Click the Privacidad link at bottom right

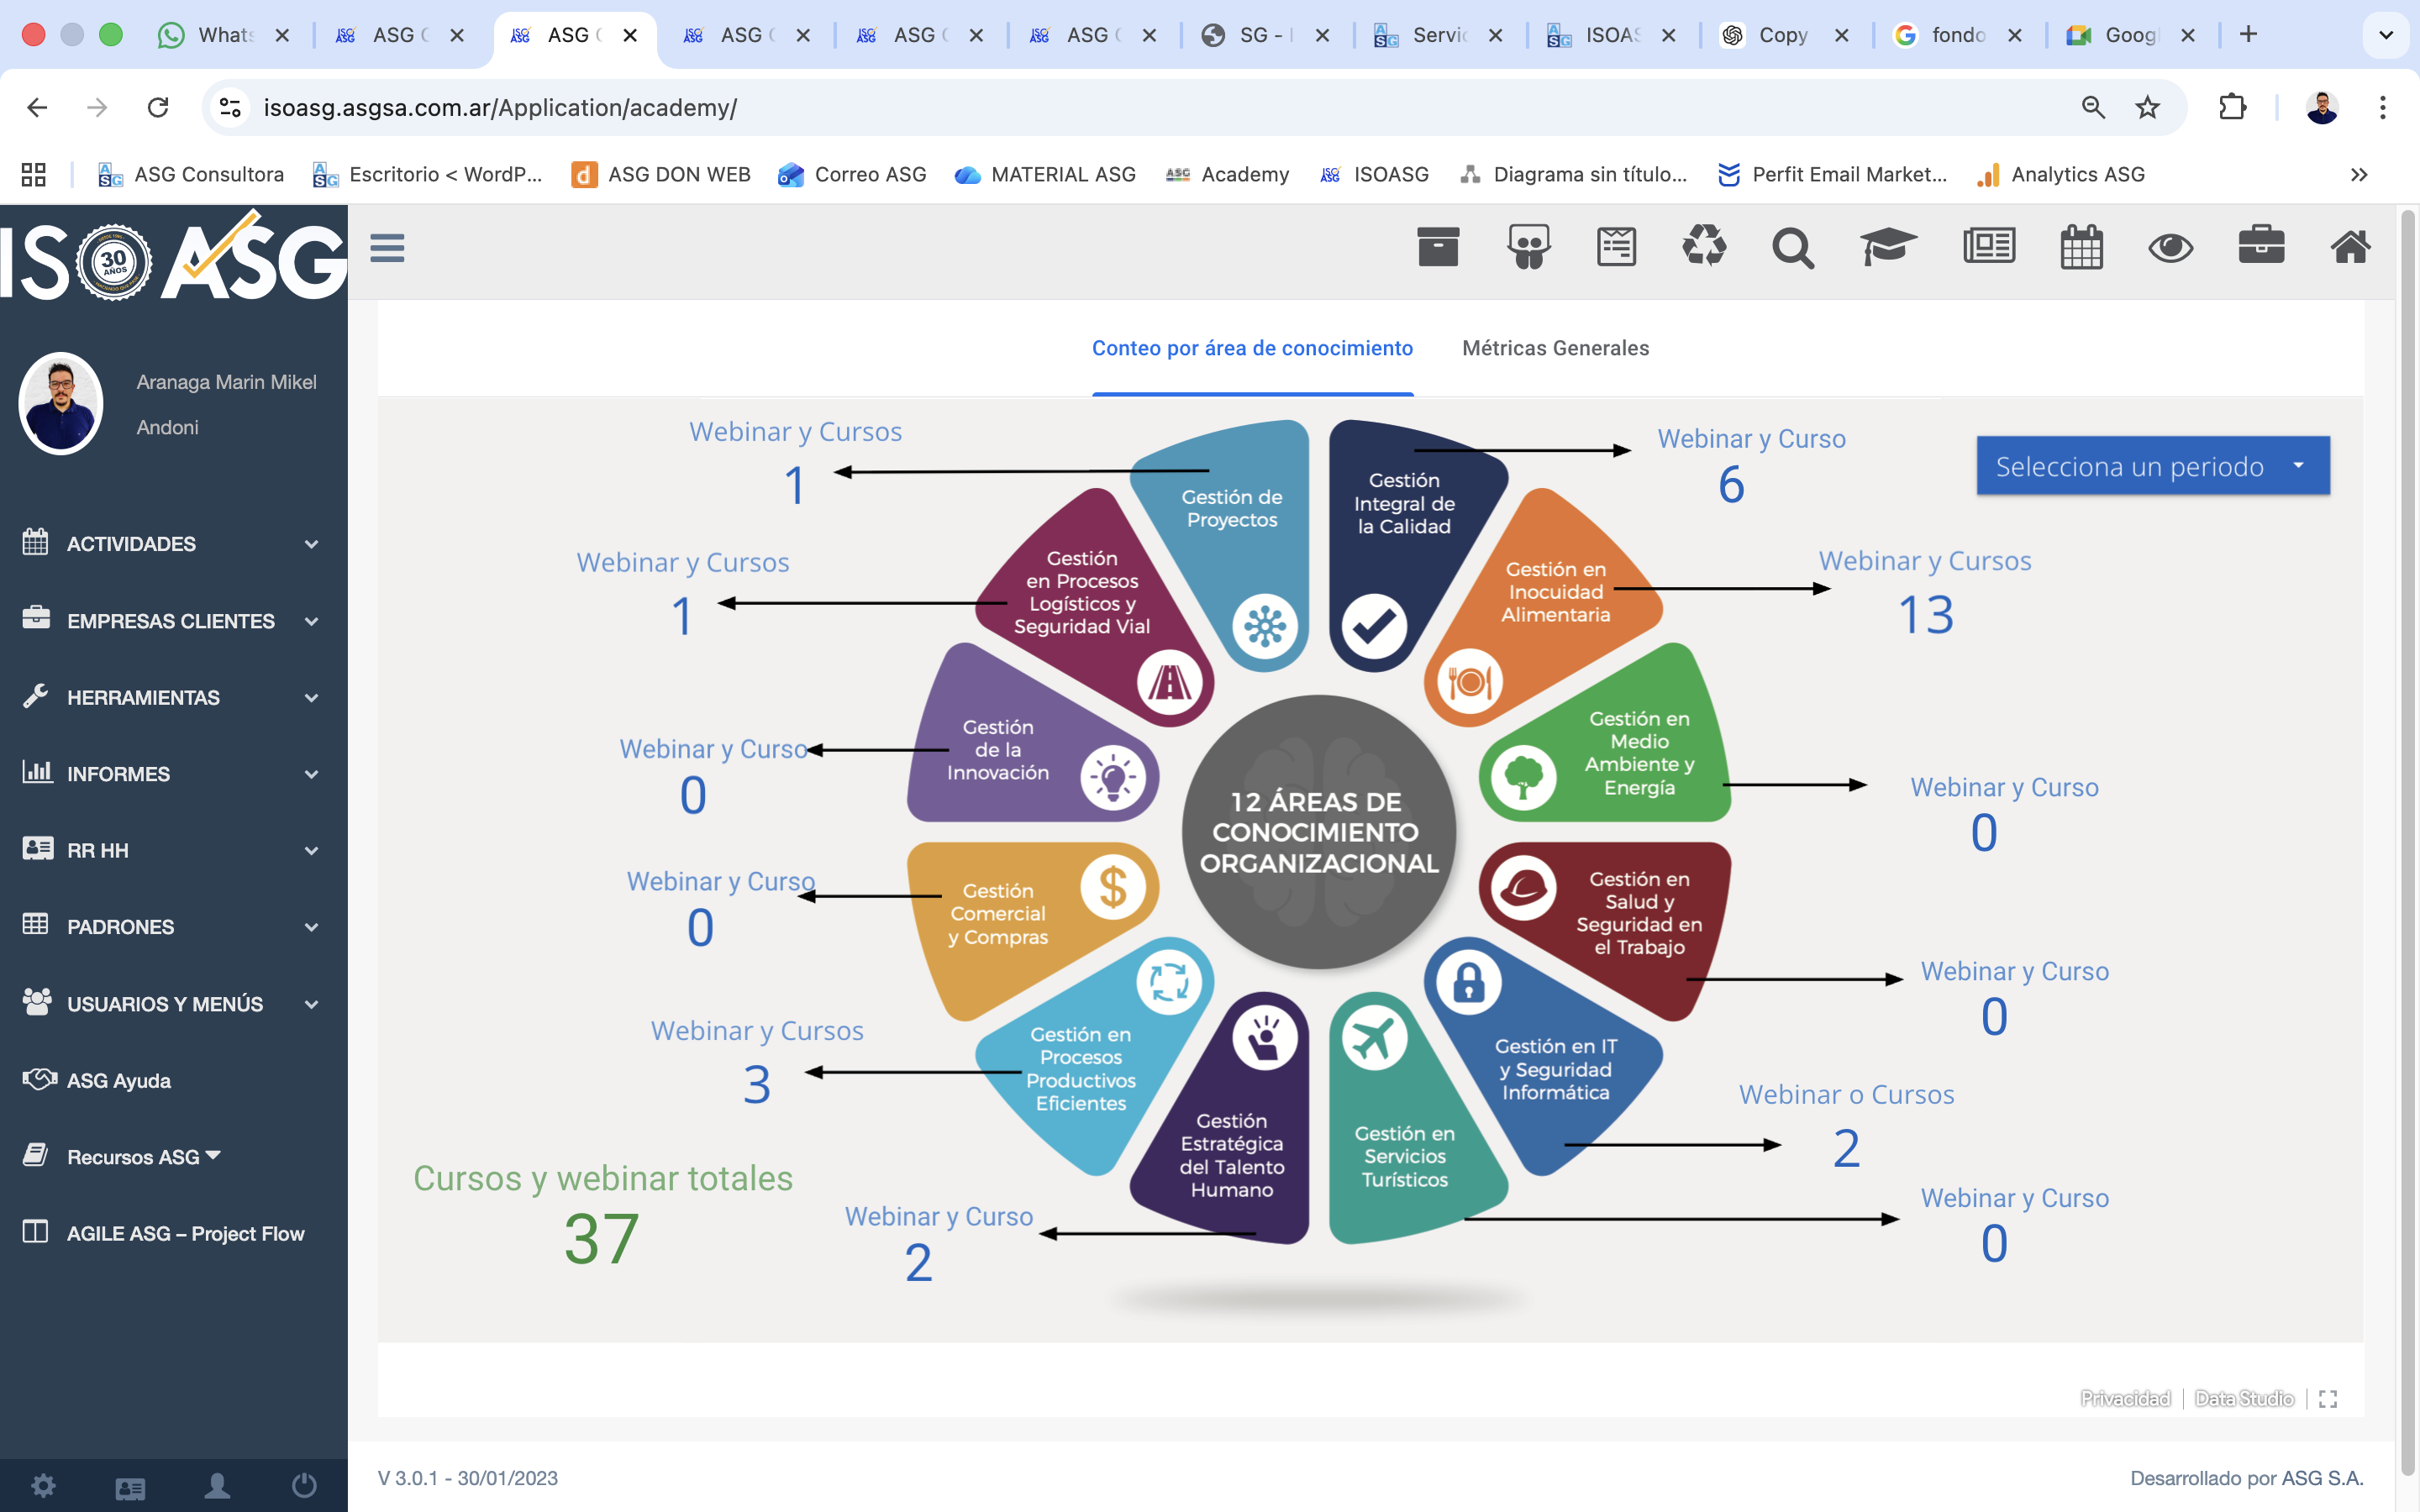(x=2126, y=1397)
